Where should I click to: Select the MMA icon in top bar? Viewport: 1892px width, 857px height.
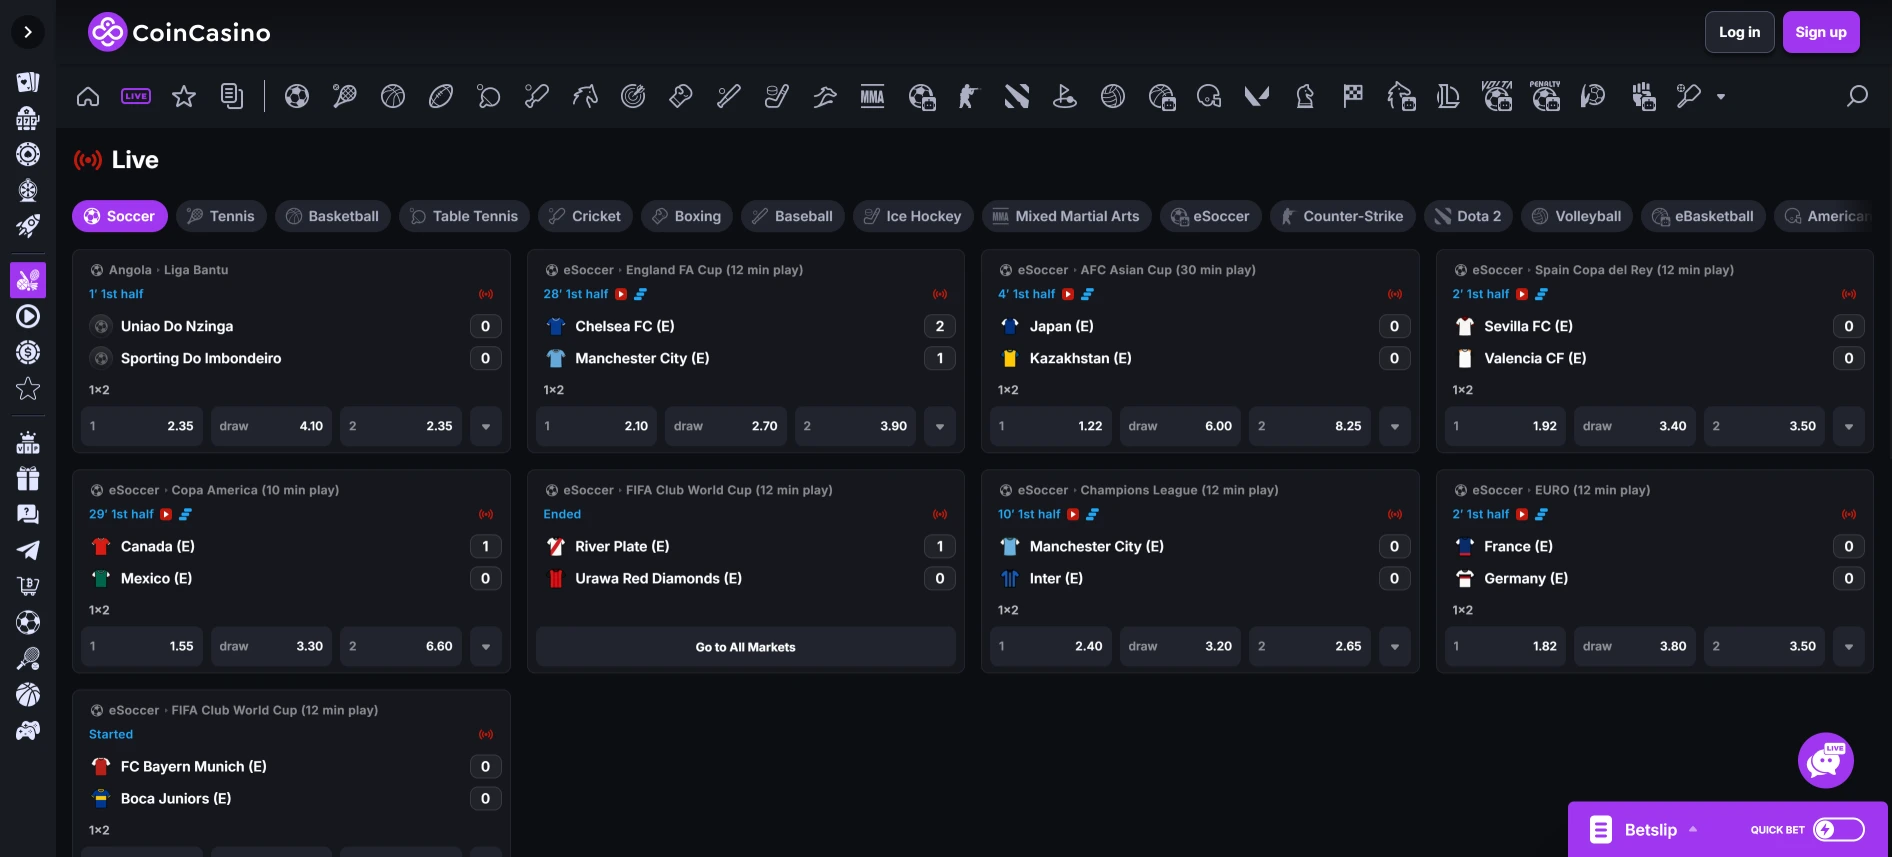(873, 96)
